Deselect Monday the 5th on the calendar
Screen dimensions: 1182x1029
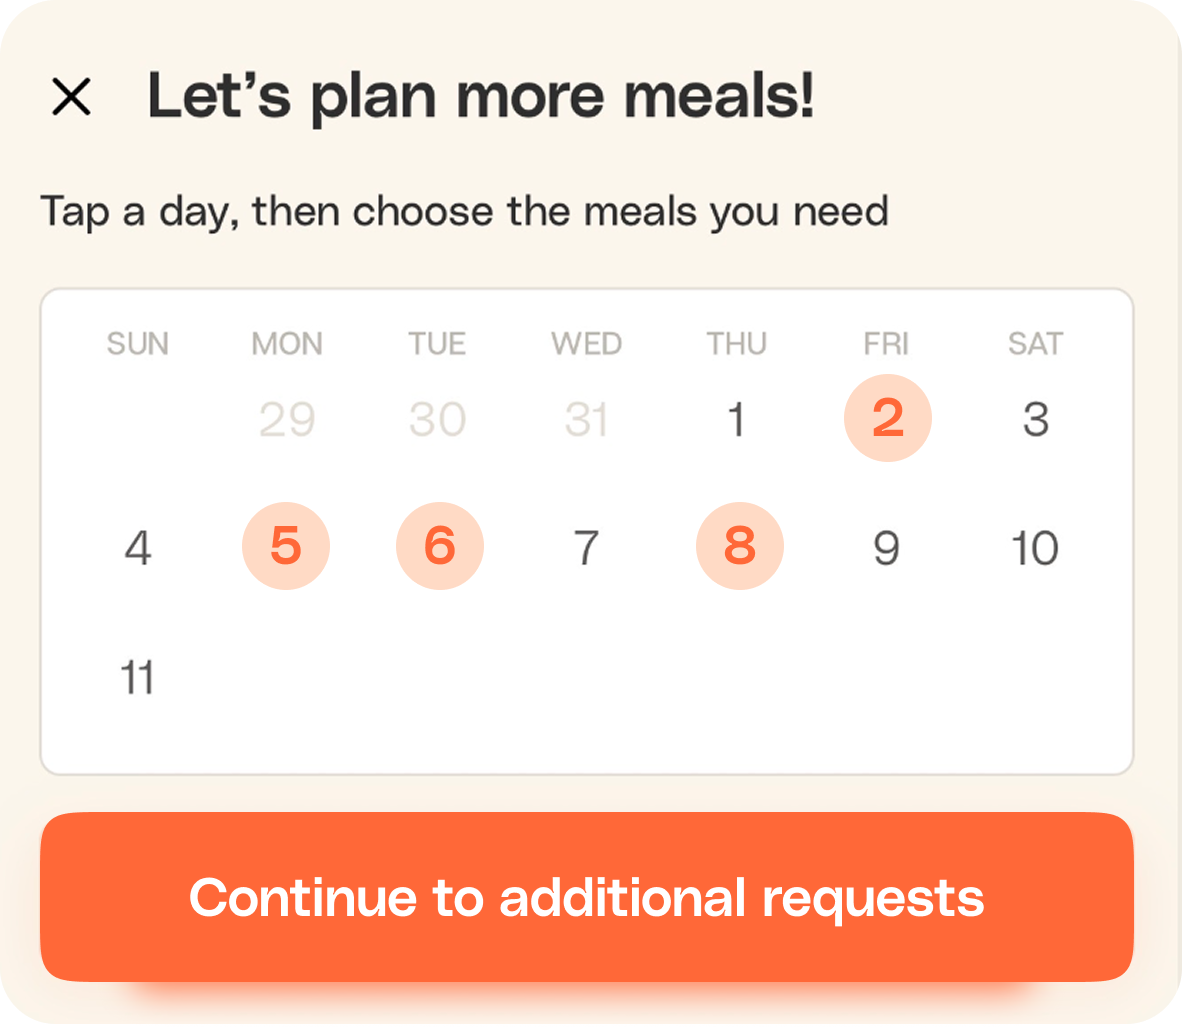click(x=286, y=546)
